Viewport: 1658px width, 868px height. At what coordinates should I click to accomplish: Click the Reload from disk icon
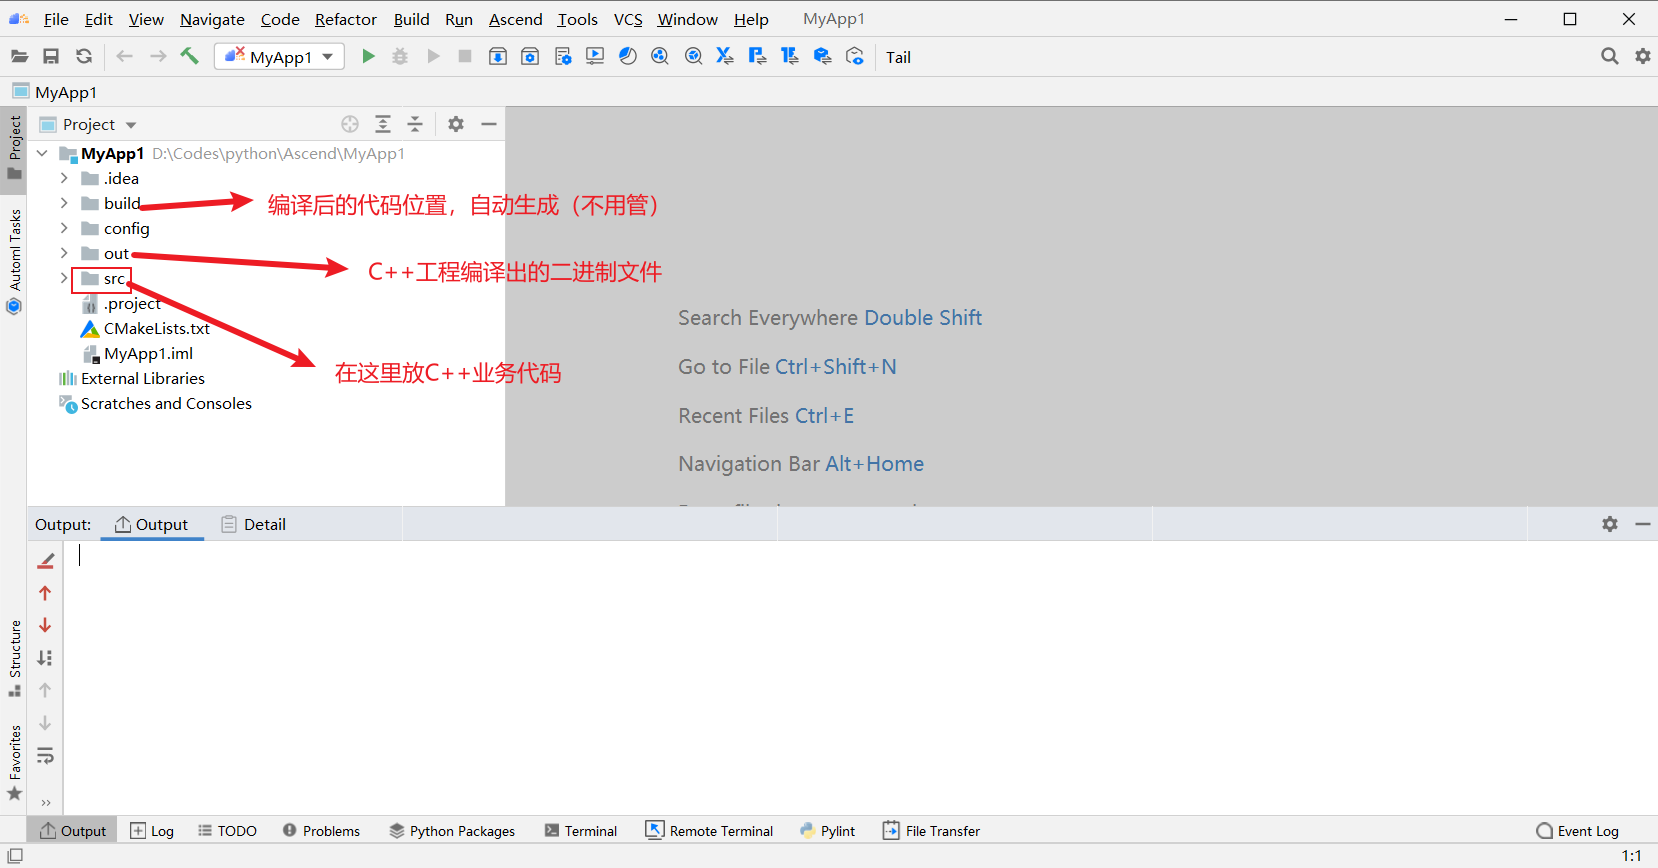84,57
